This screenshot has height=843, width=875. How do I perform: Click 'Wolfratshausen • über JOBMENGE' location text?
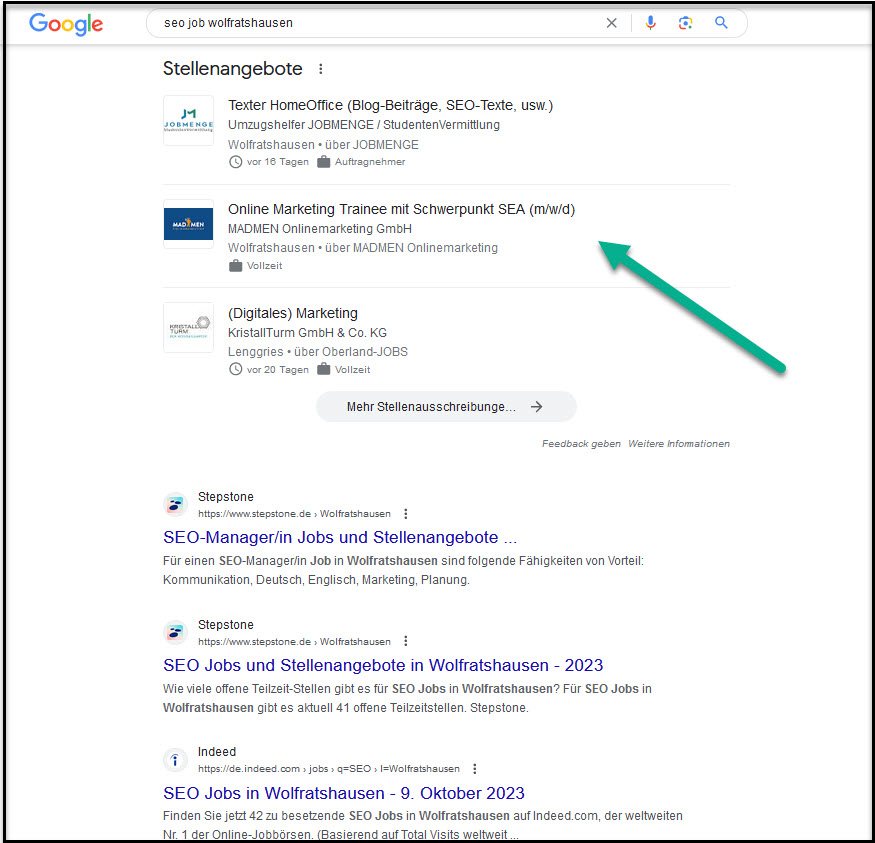323,144
